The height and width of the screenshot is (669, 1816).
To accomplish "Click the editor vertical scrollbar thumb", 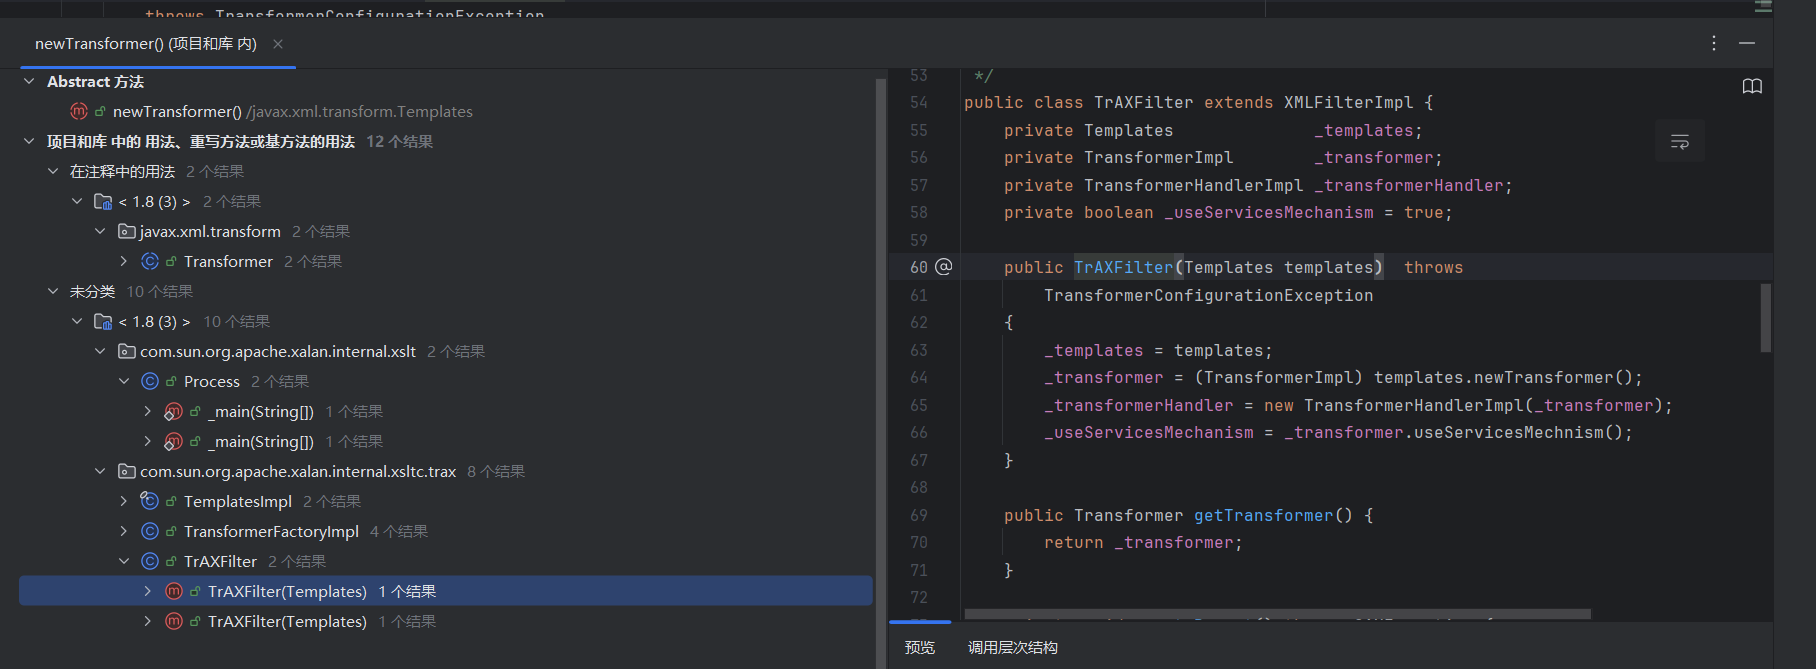I will coord(1765,318).
